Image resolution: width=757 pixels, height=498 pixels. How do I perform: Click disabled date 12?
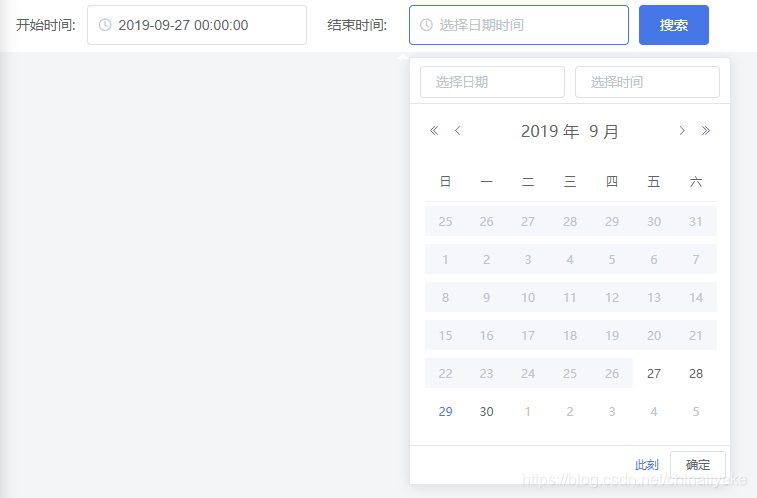pyautogui.click(x=612, y=297)
